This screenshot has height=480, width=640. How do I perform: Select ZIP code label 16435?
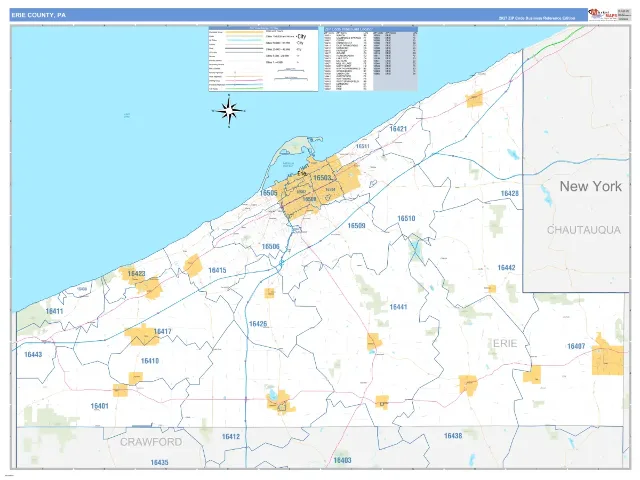coord(159,462)
